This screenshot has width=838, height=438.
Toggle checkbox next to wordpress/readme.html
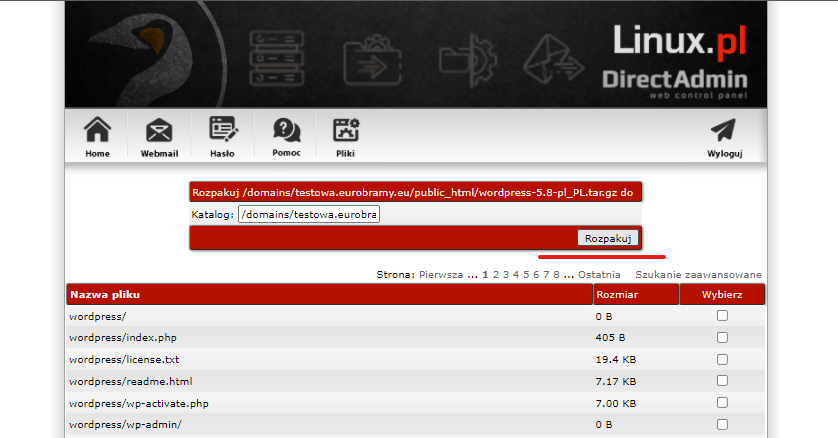pos(722,381)
